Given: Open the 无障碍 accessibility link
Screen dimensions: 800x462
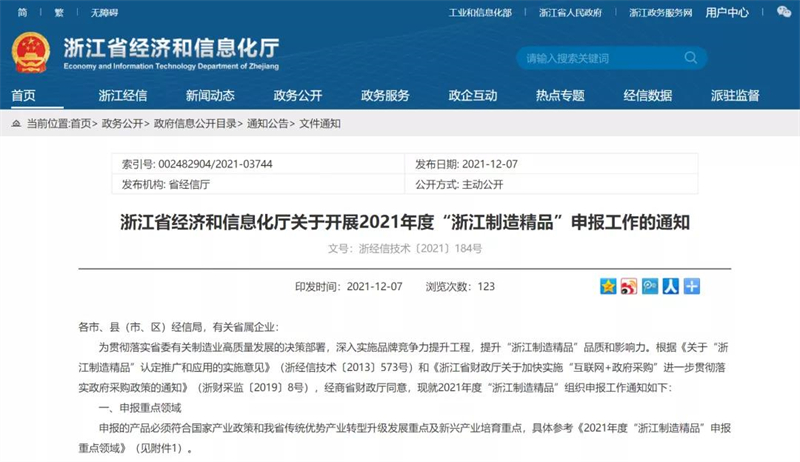Looking at the screenshot, I should tap(104, 12).
